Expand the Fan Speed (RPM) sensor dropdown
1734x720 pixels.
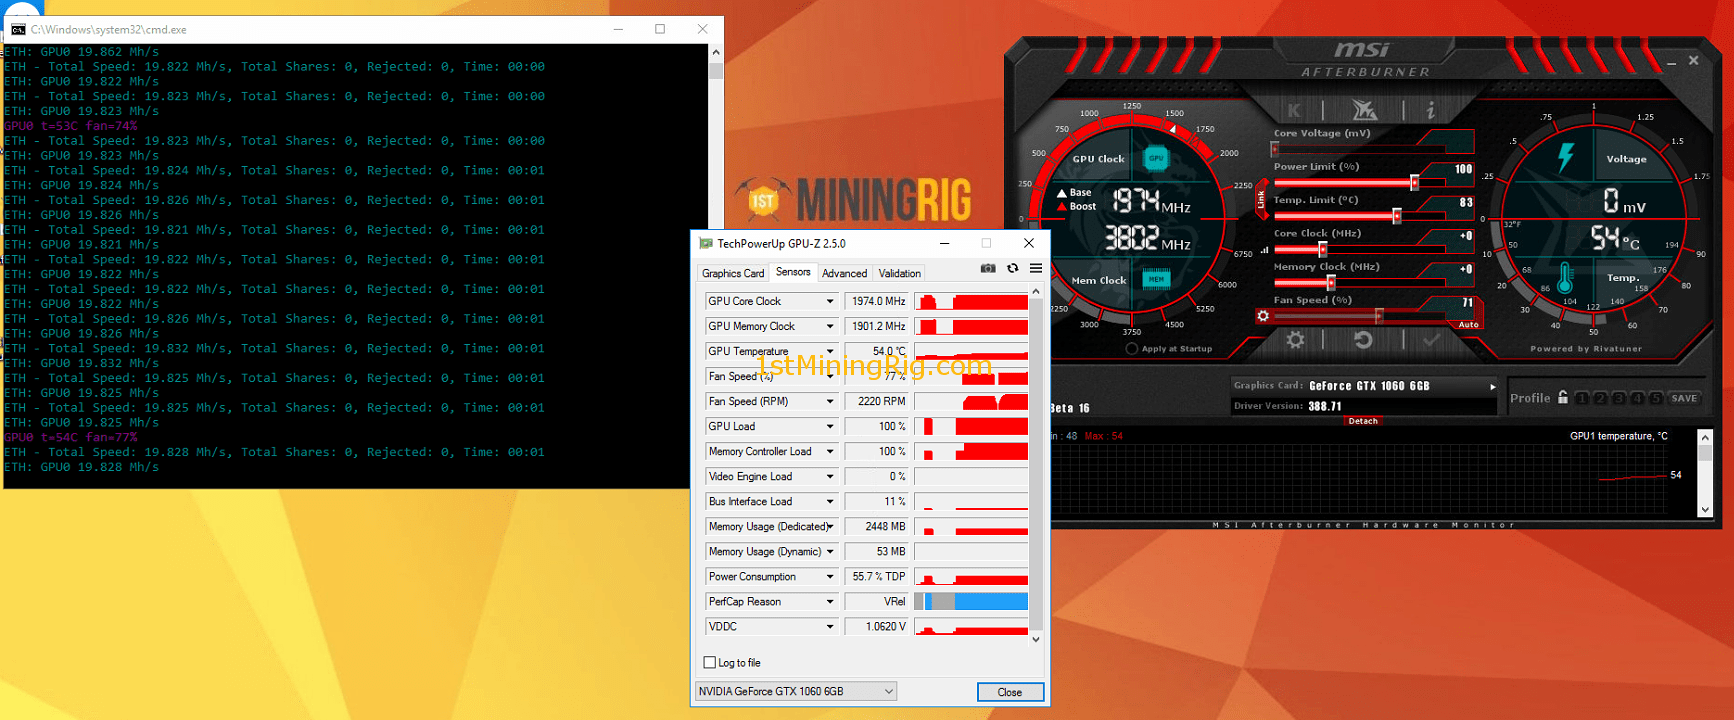pos(829,401)
